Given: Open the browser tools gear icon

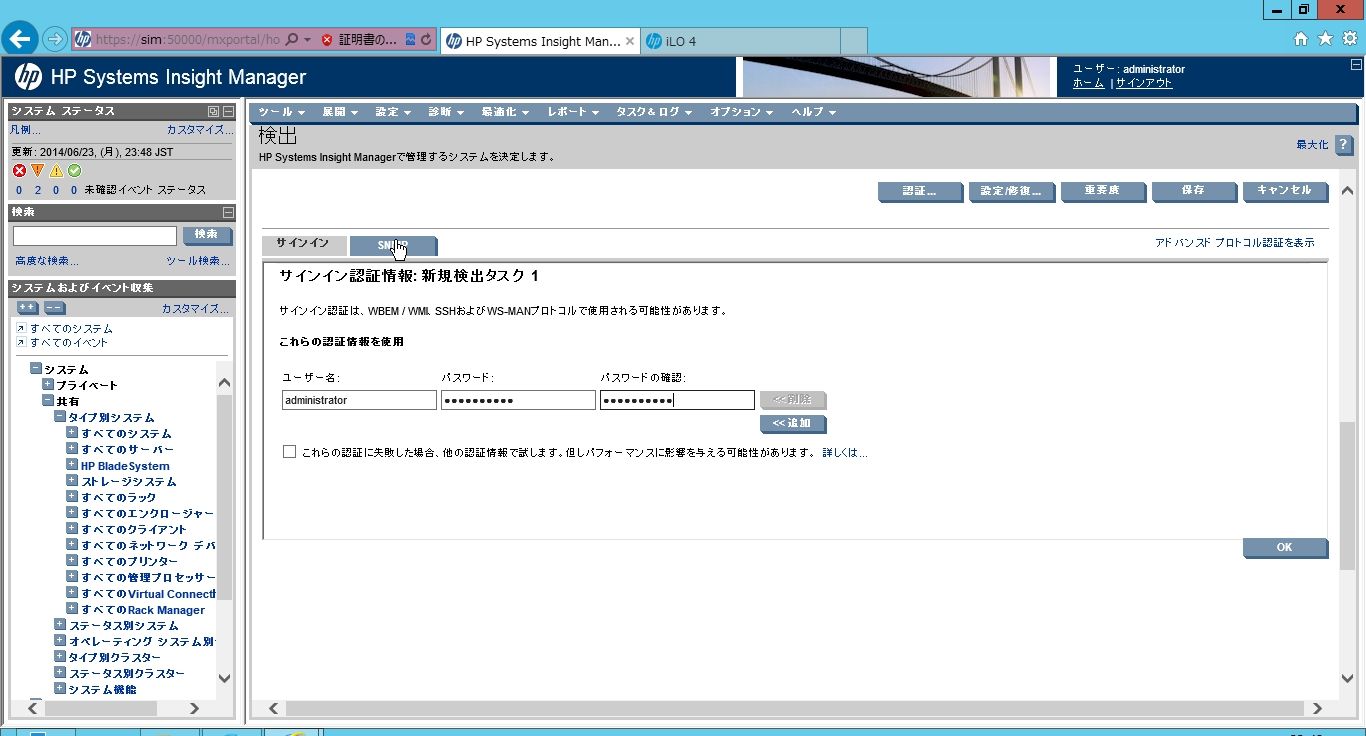Looking at the screenshot, I should 1349,39.
